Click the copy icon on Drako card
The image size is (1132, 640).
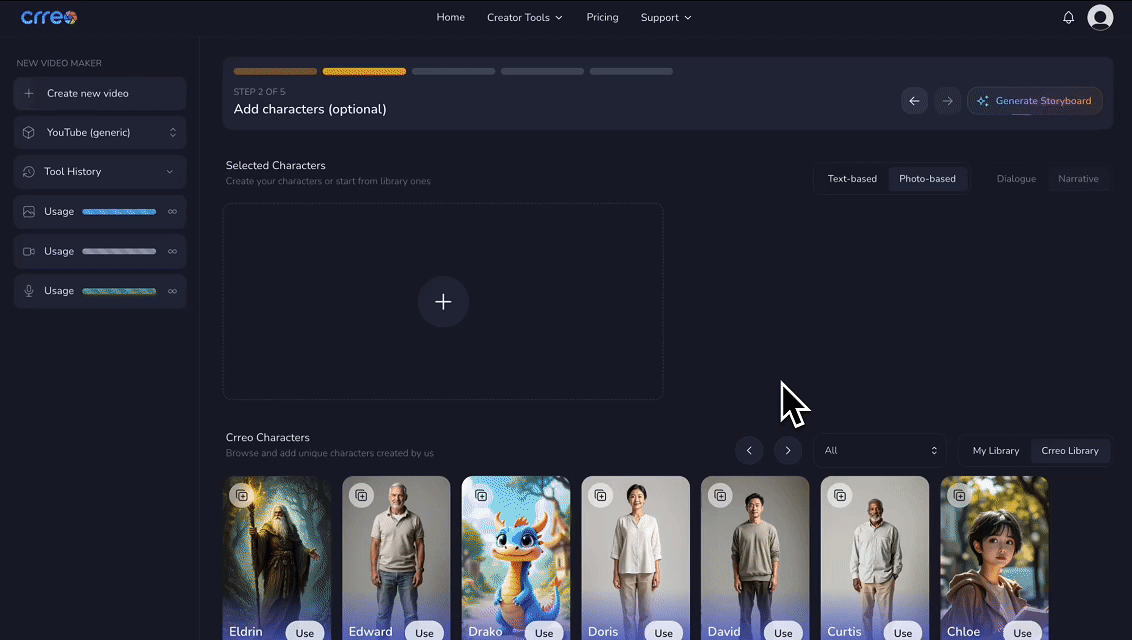[481, 495]
